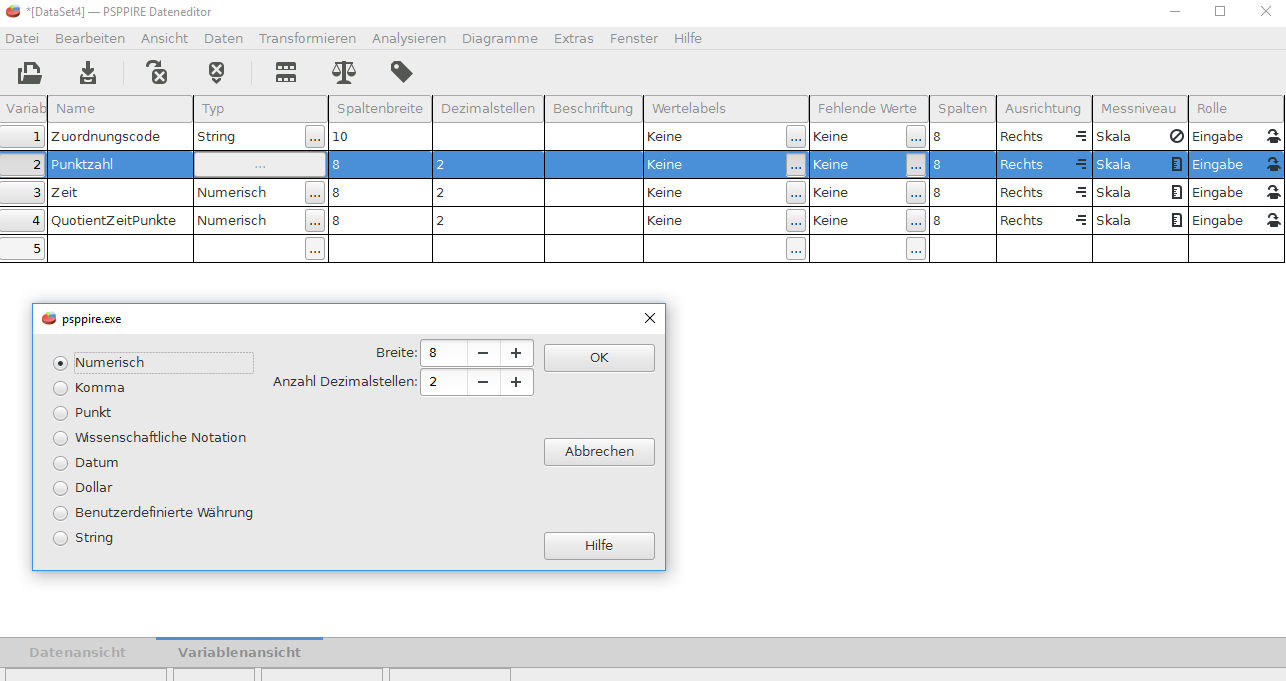
Task: Click the Anzahl Dezimalstellen input field
Action: point(443,382)
